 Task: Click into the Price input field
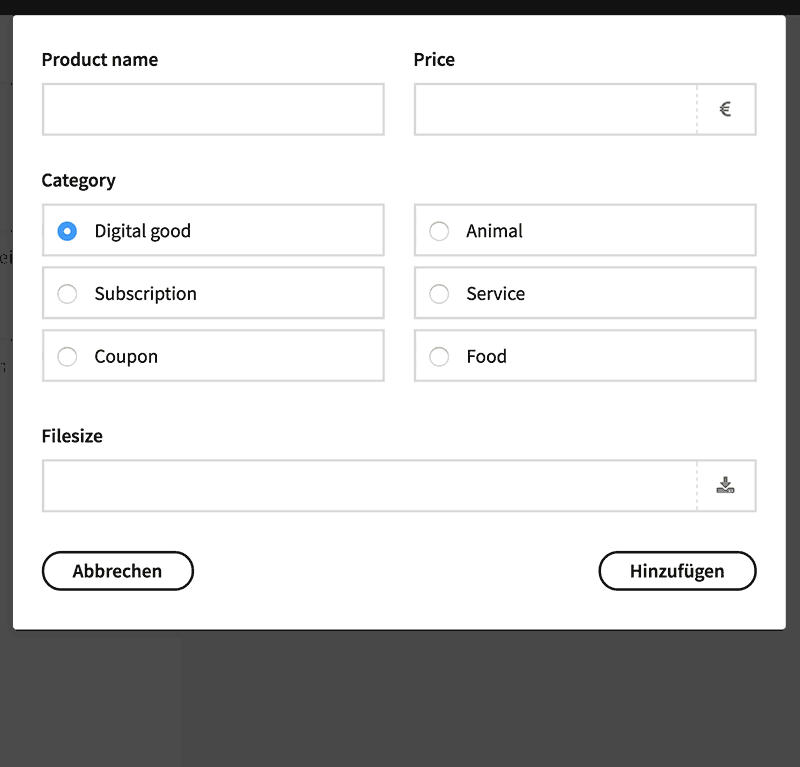point(555,109)
